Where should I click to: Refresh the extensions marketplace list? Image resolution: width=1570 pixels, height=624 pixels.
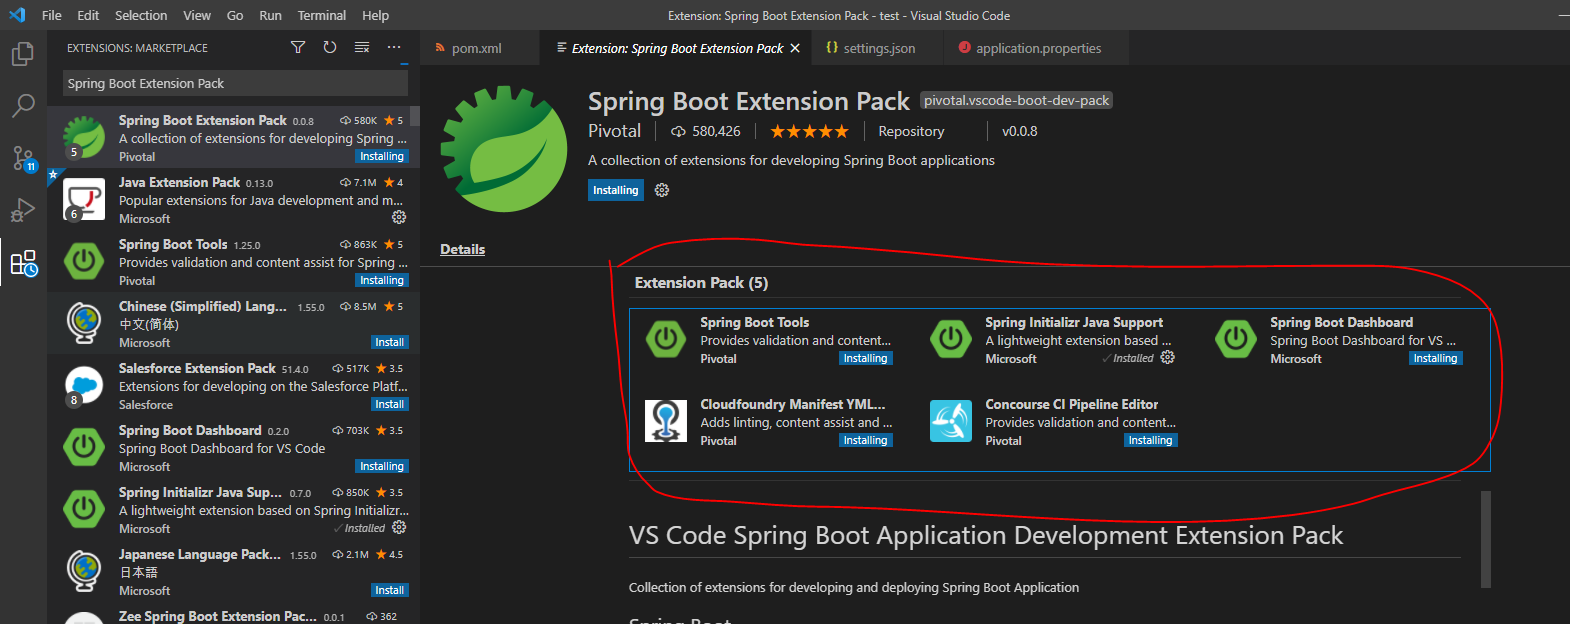coord(330,47)
